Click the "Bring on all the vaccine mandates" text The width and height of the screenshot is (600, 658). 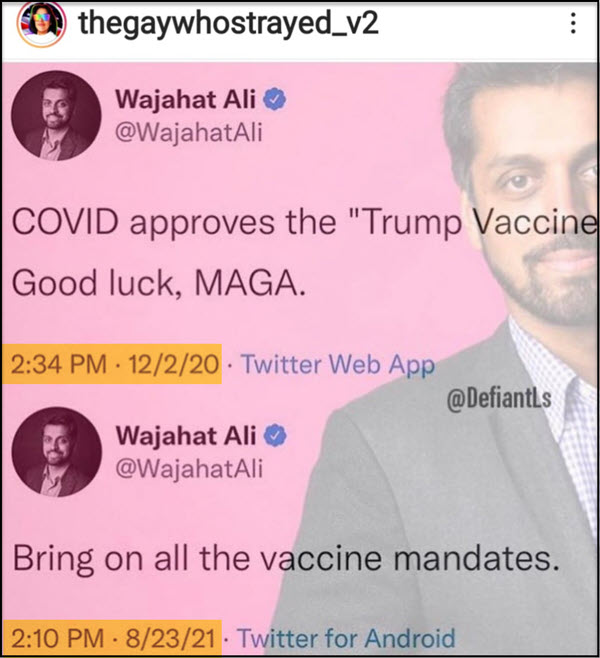pos(286,558)
